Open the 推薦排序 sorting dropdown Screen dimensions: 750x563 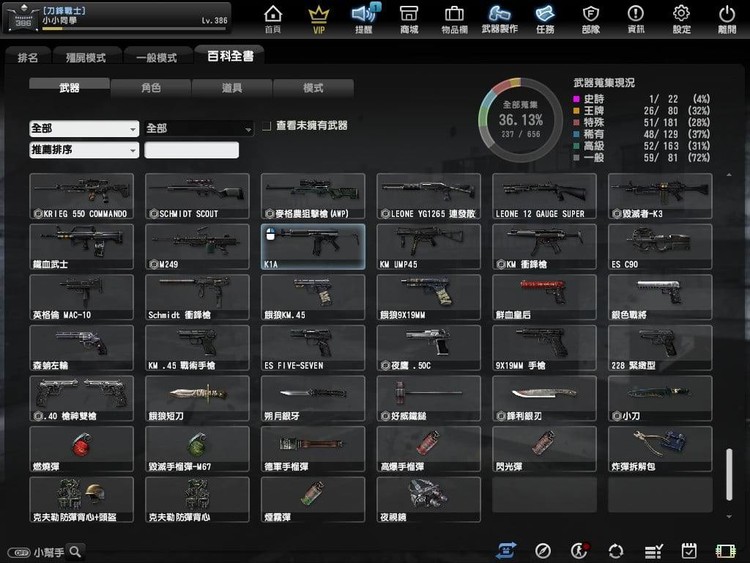tap(84, 150)
